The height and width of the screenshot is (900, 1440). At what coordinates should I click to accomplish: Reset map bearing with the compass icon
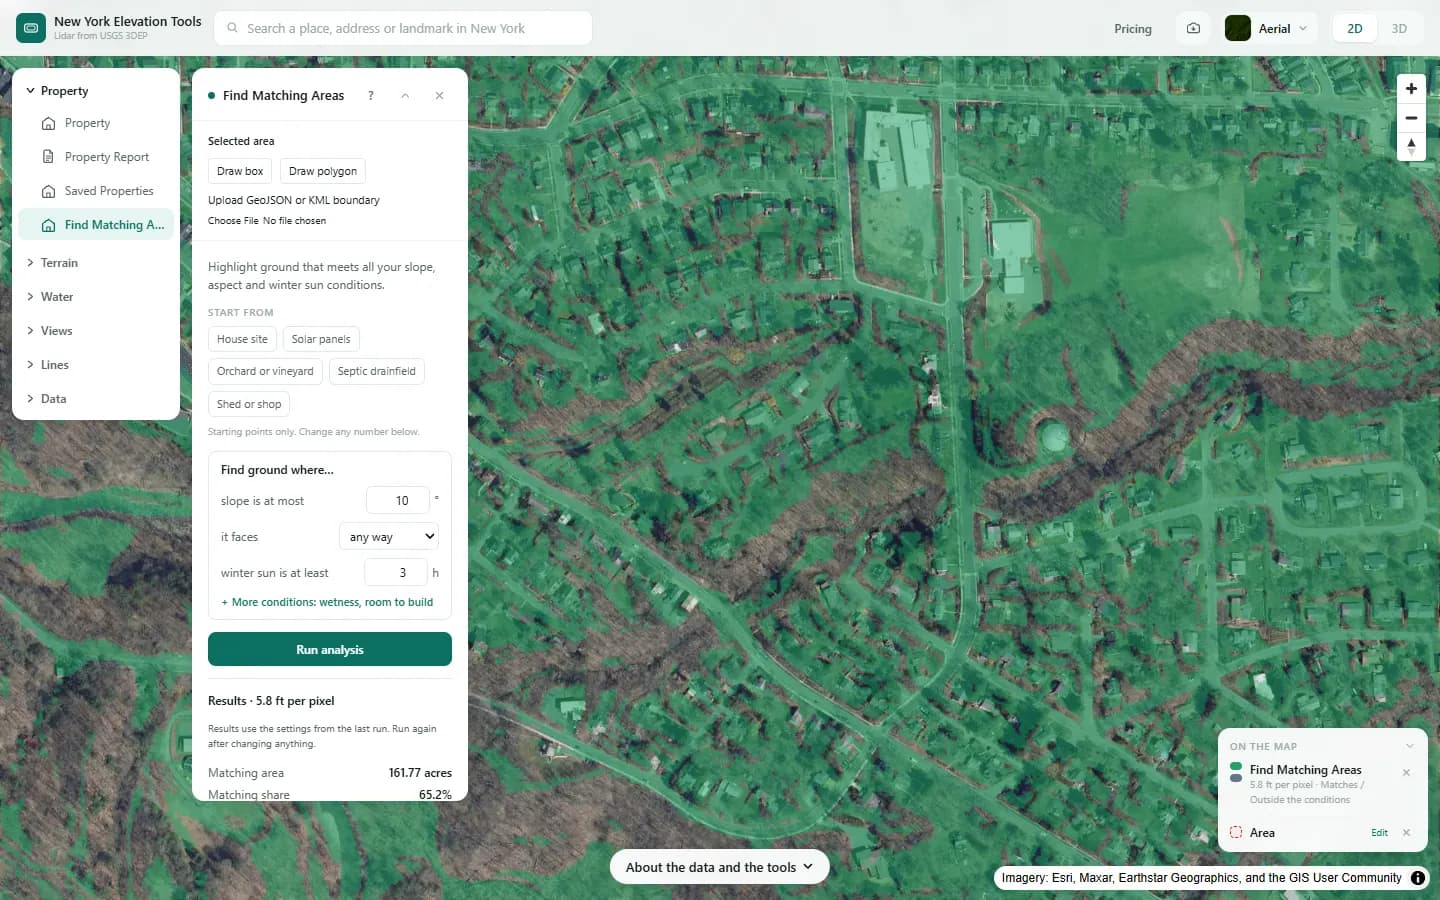[x=1411, y=147]
